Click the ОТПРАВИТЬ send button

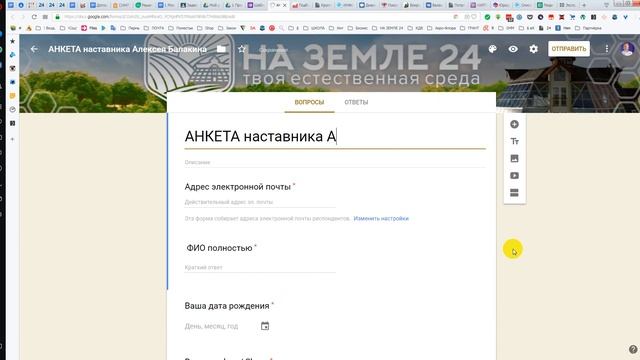[x=569, y=49]
